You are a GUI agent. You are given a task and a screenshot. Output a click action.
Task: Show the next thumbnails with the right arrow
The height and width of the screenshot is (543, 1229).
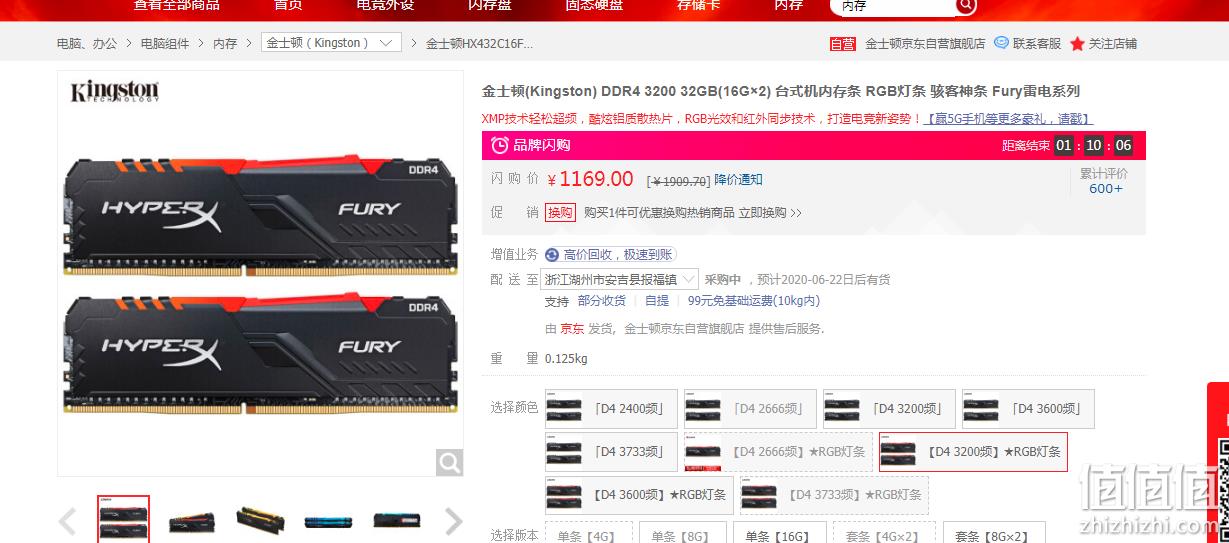453,521
